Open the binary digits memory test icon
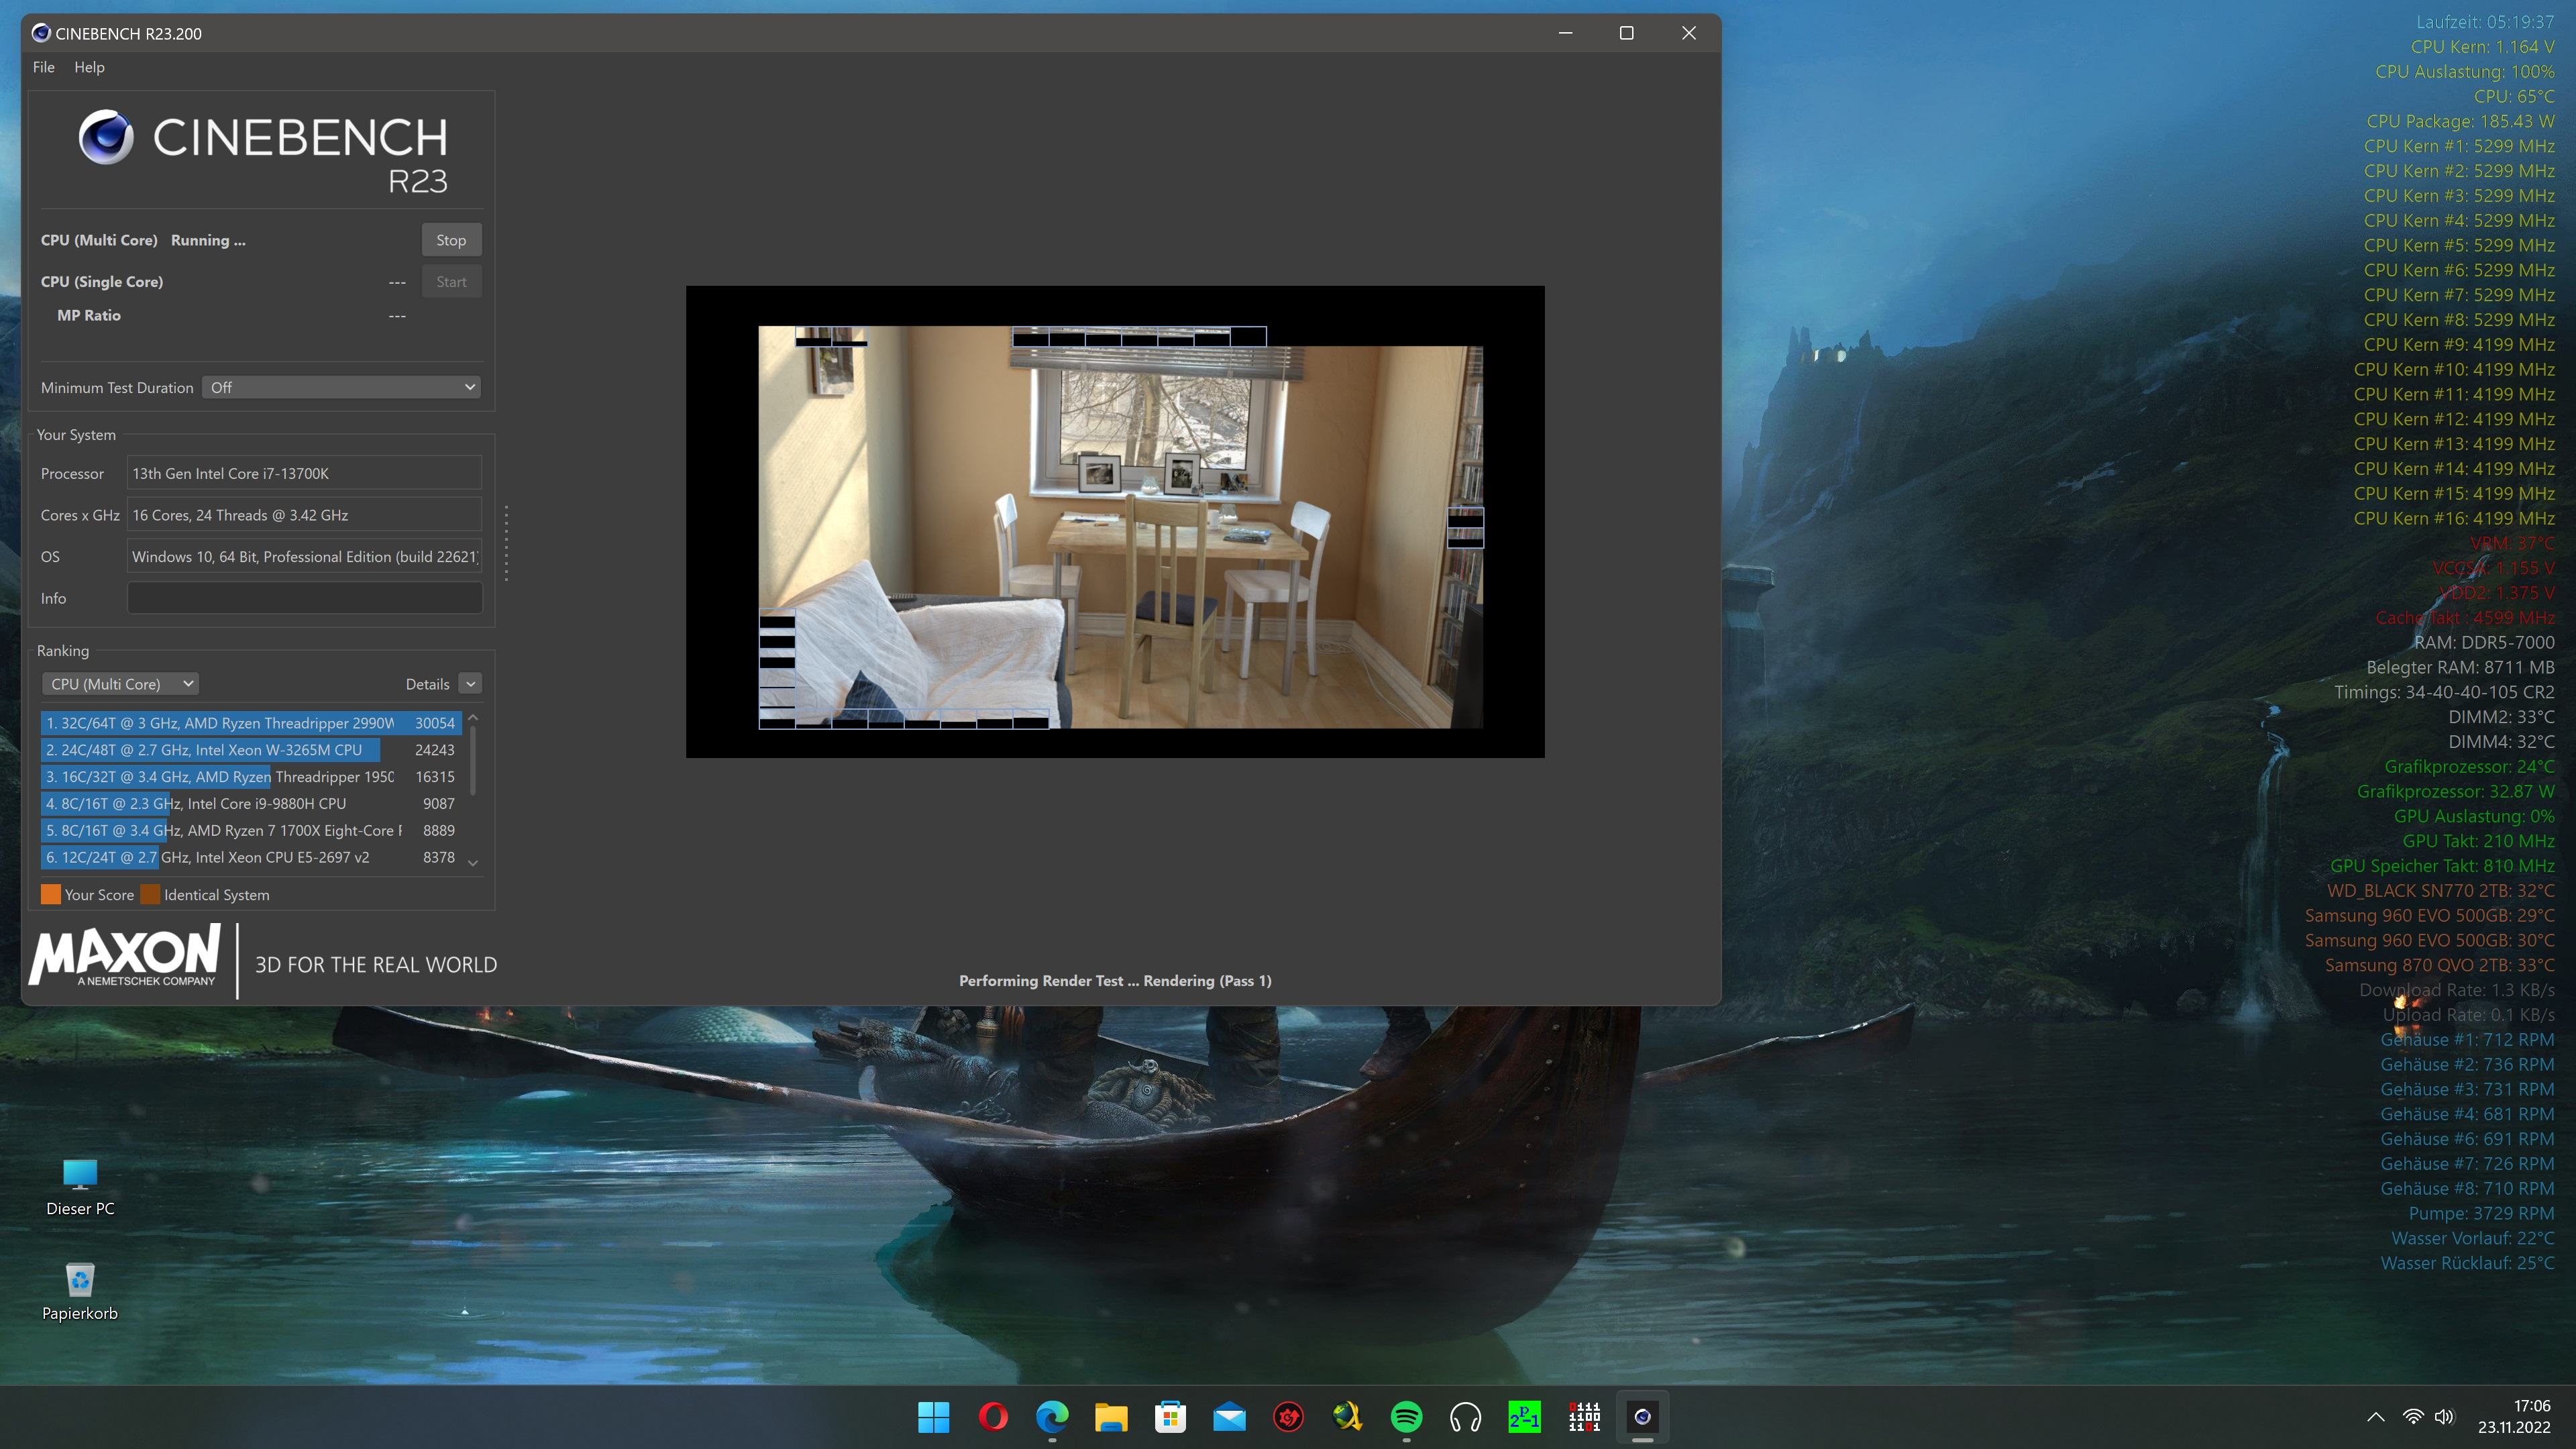 pos(1584,1416)
